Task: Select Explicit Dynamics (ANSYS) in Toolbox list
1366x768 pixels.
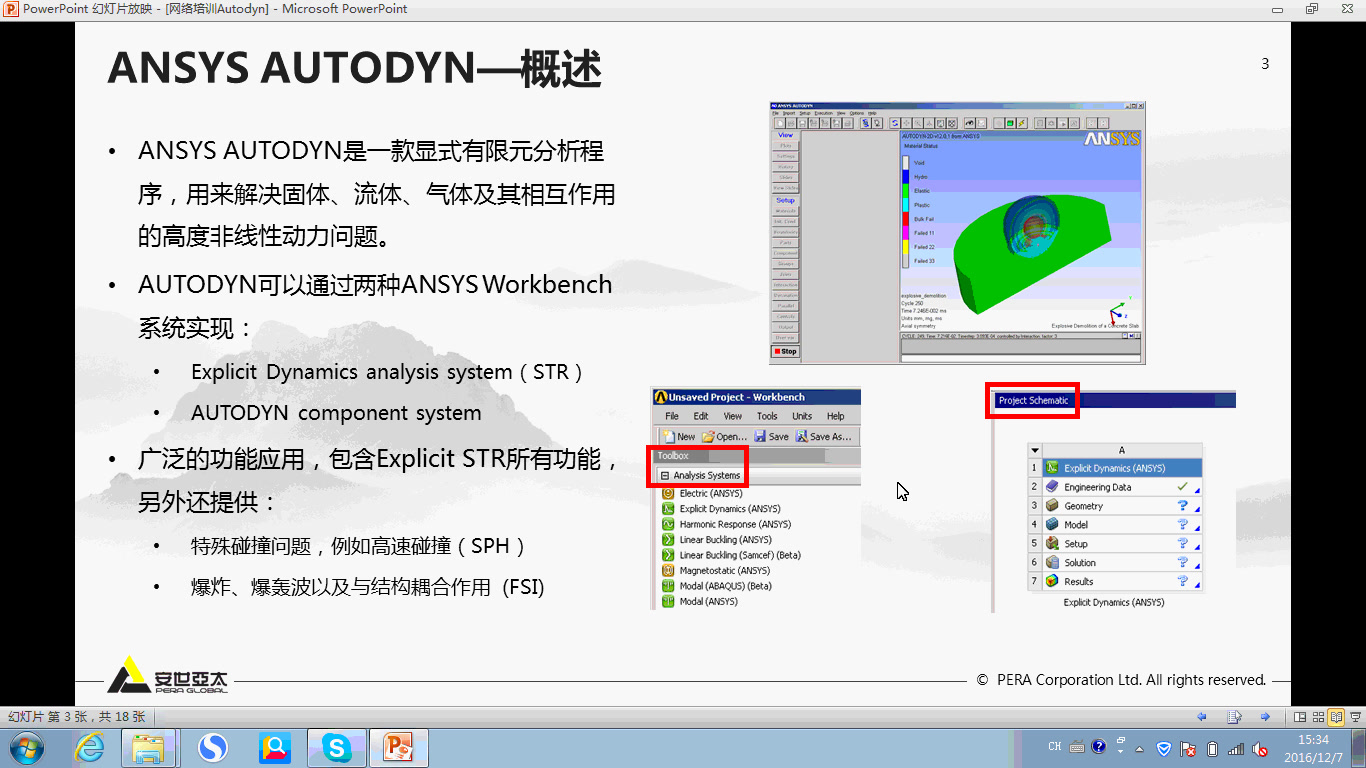Action: [x=721, y=509]
